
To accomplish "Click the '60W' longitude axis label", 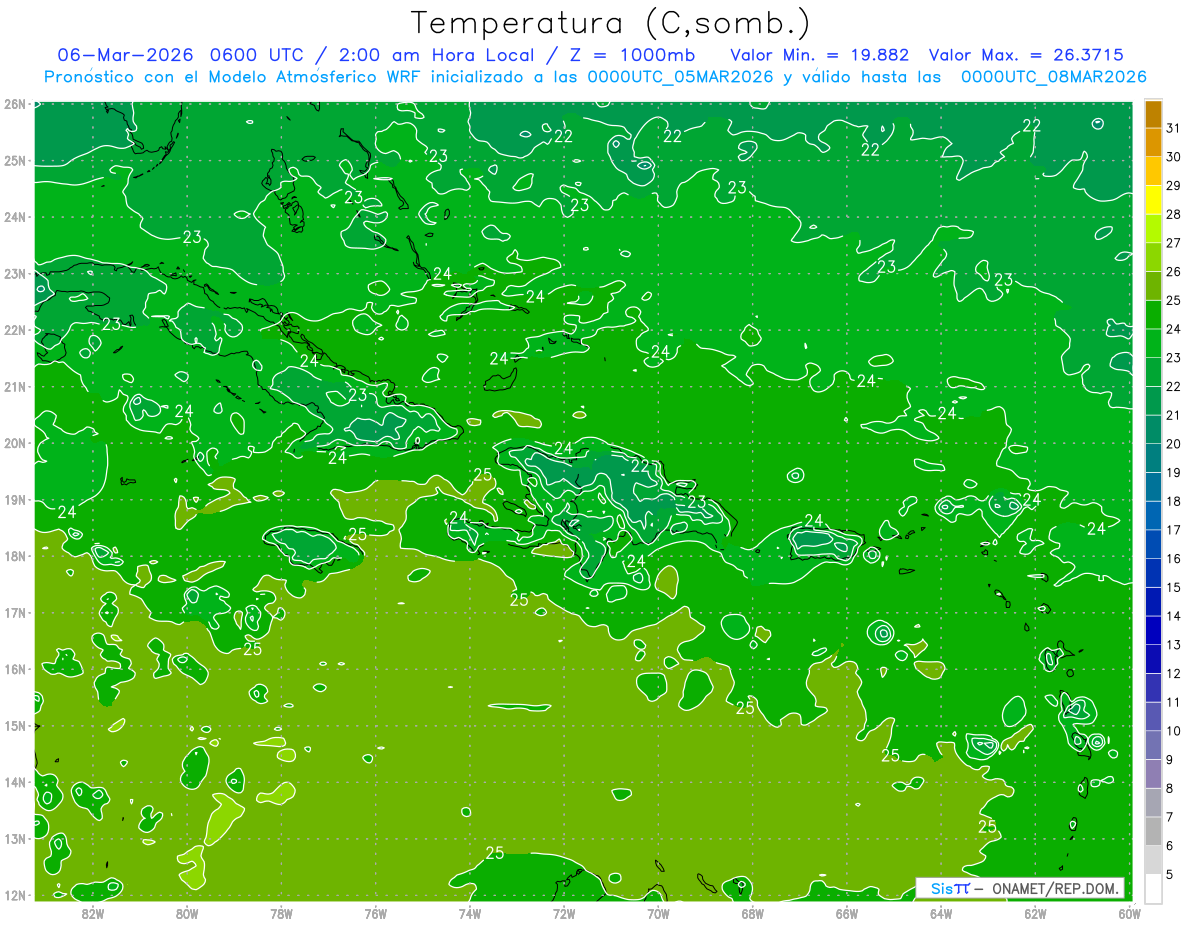I will (x=1129, y=913).
